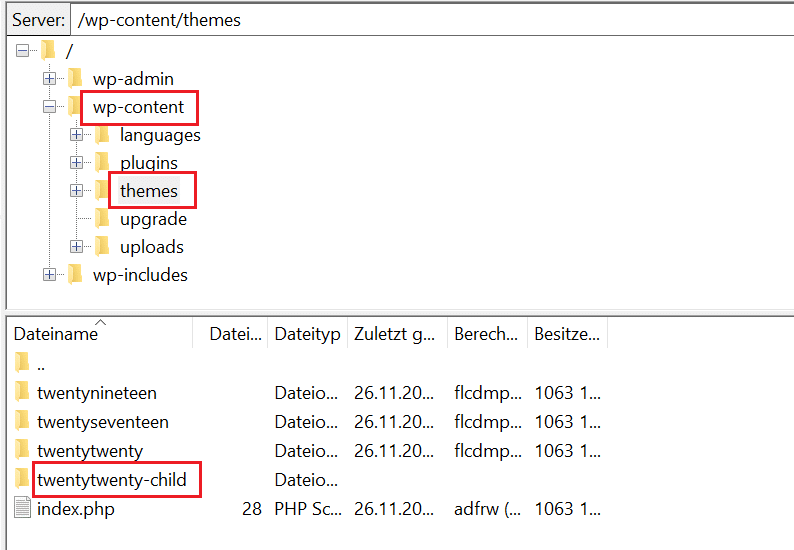Click the twentynineteen folder icon
This screenshot has height=550, width=794.
click(x=23, y=393)
